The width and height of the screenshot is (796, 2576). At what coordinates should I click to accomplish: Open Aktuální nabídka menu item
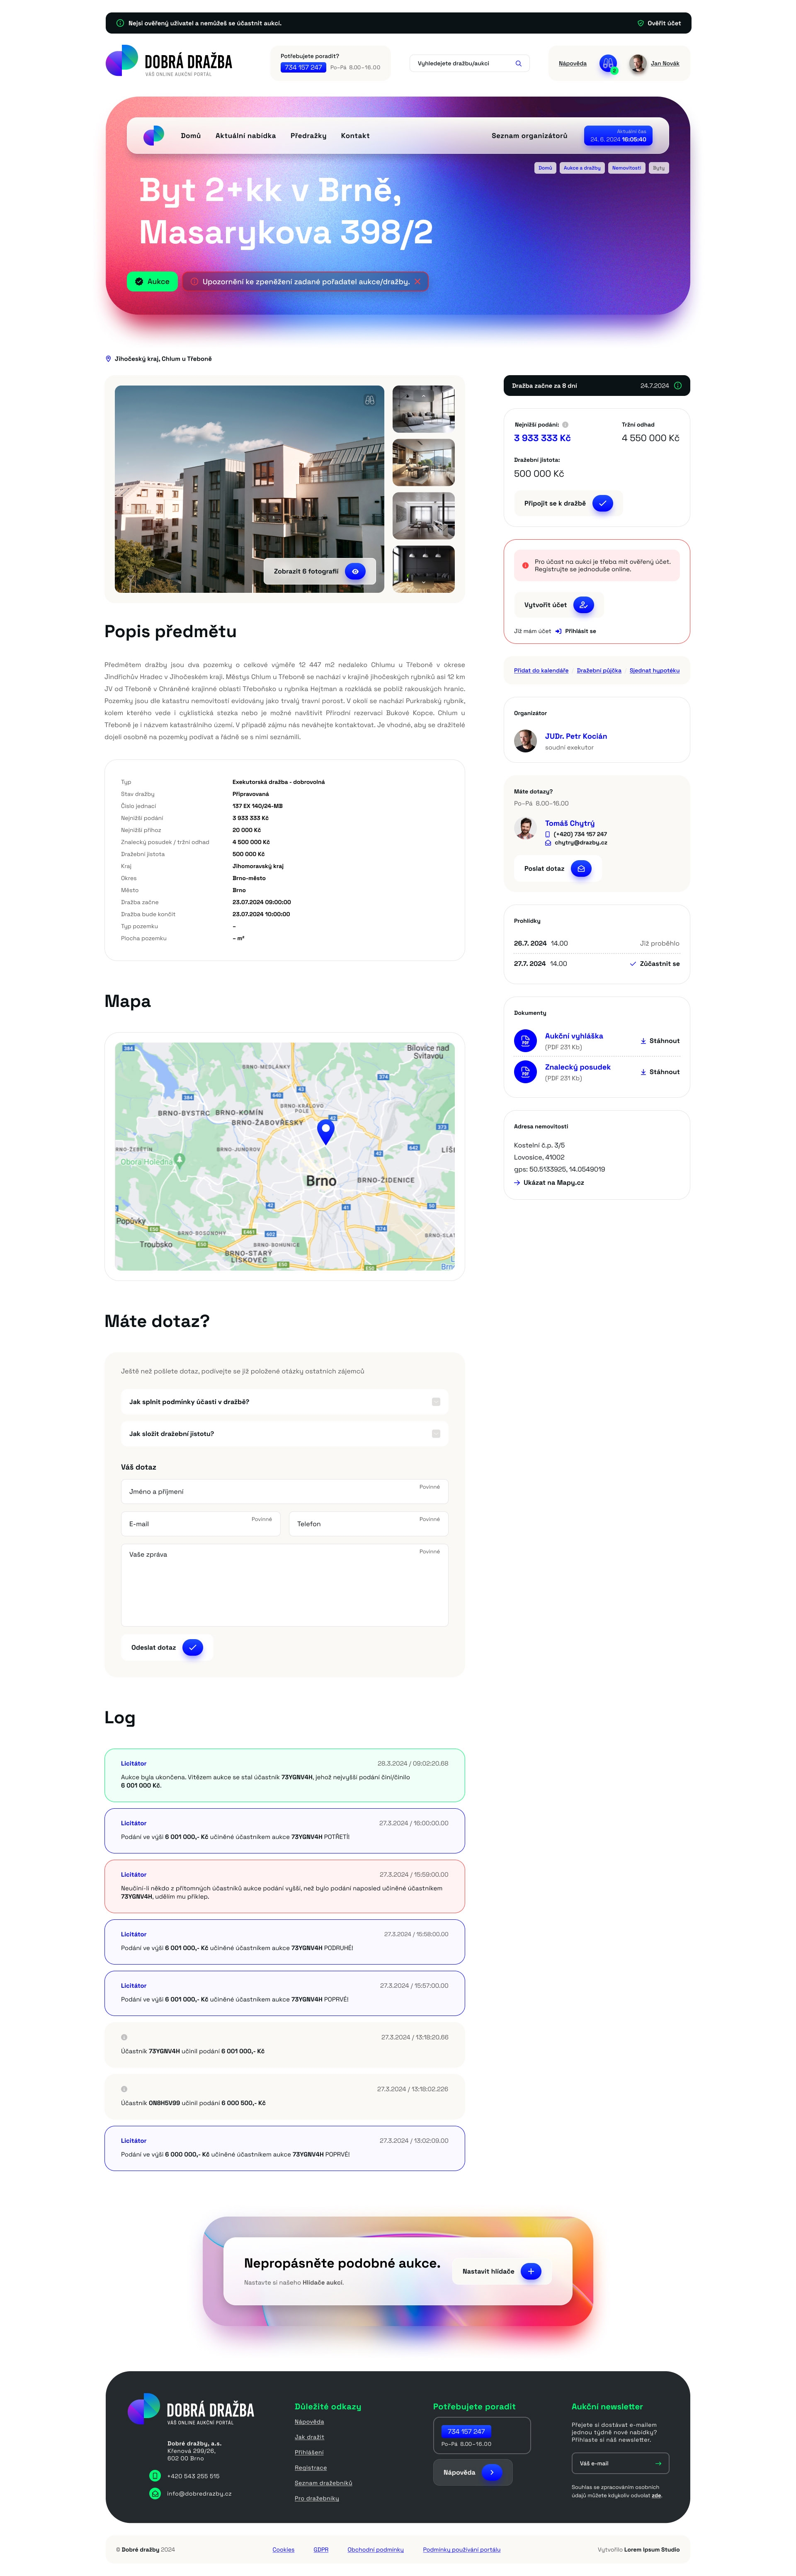pos(246,136)
